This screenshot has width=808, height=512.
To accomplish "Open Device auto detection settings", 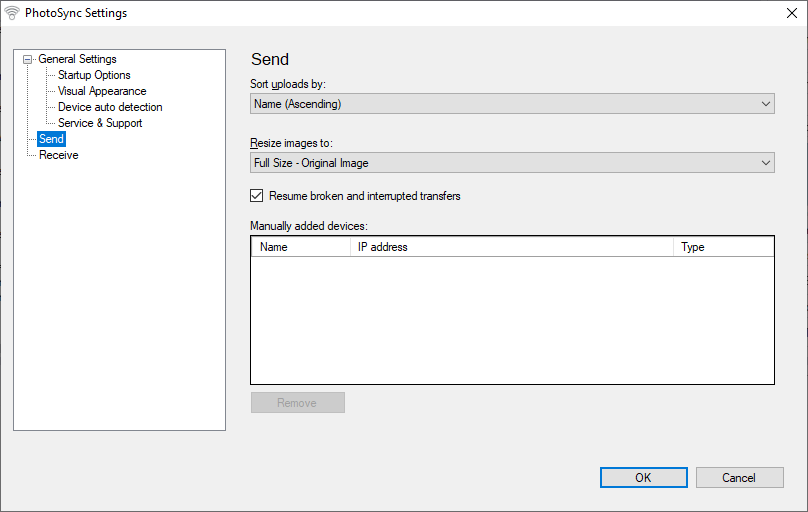I will coord(110,107).
